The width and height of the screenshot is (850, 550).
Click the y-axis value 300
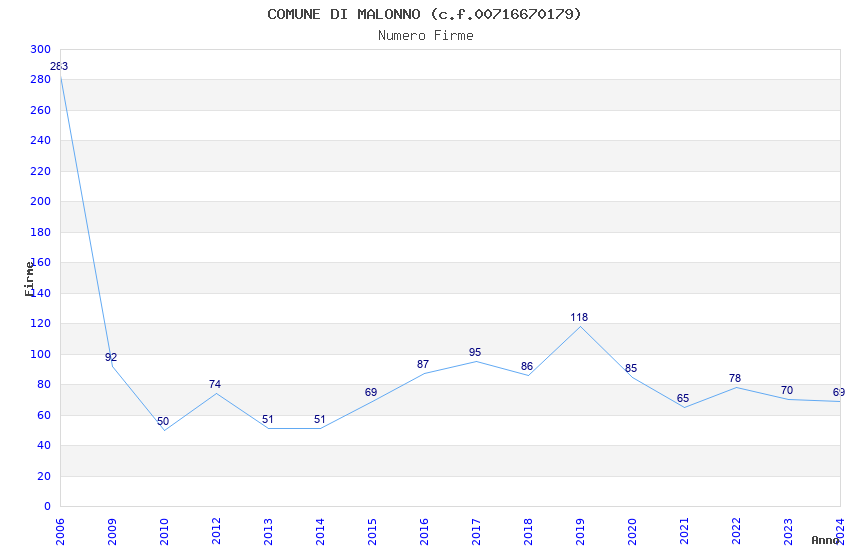coord(41,49)
